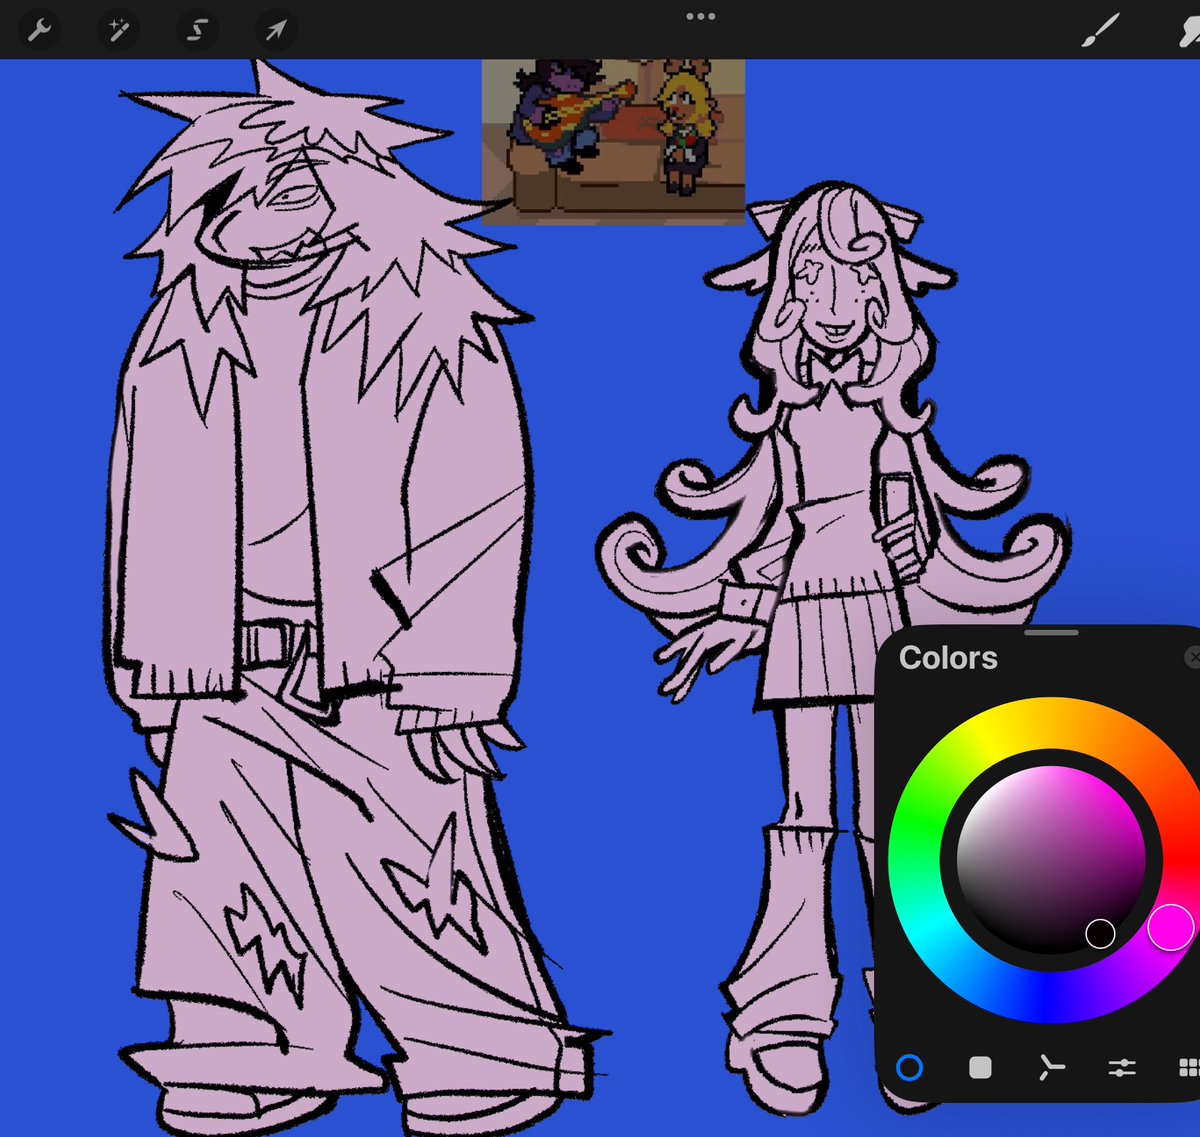Switch to Classic color mode
The height and width of the screenshot is (1137, 1200).
(980, 1068)
